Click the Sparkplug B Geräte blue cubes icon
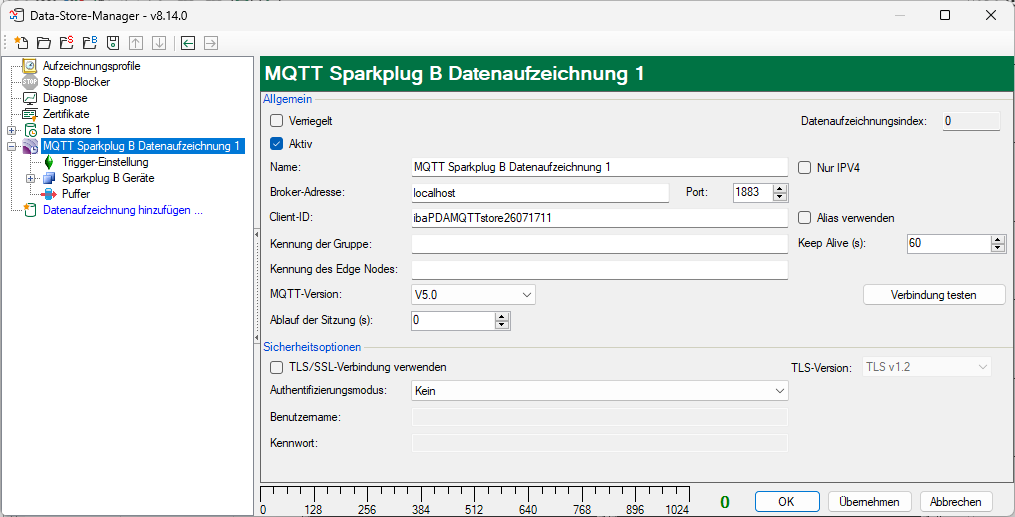 pos(49,178)
